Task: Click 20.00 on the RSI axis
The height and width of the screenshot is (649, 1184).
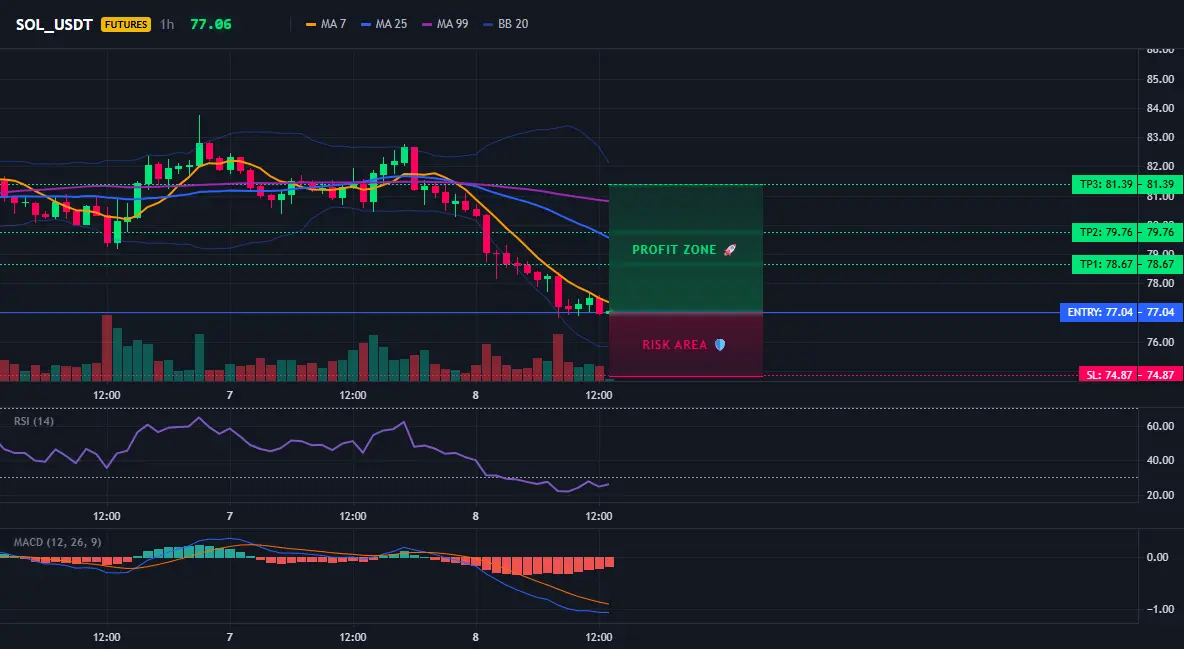Action: click(x=1160, y=495)
